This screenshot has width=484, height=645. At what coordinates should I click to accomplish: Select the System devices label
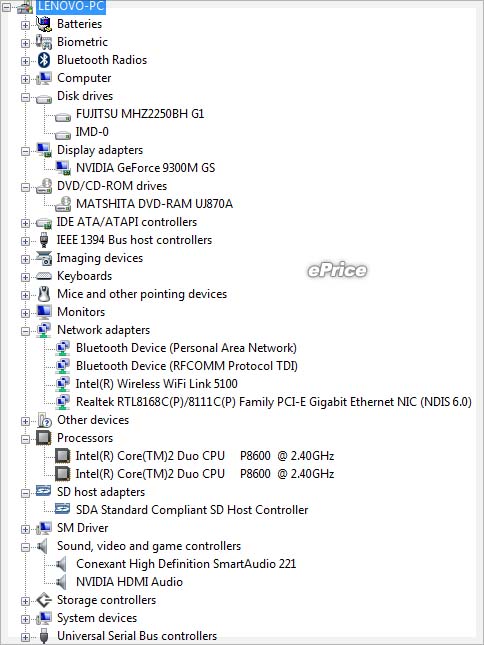pyautogui.click(x=97, y=618)
